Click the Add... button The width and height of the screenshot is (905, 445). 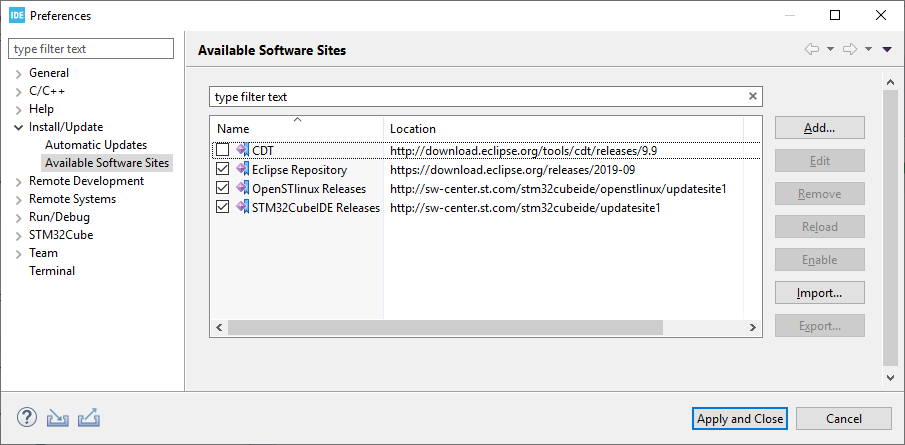(820, 128)
